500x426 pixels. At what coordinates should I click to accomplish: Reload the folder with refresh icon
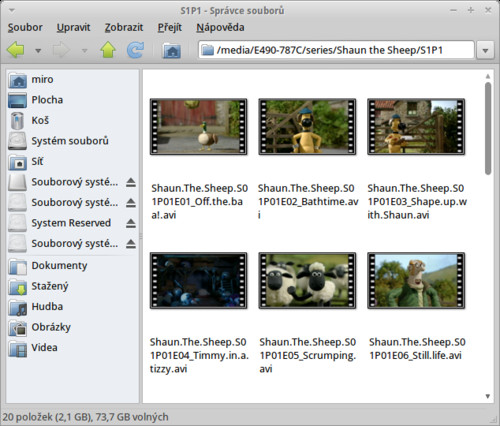135,50
